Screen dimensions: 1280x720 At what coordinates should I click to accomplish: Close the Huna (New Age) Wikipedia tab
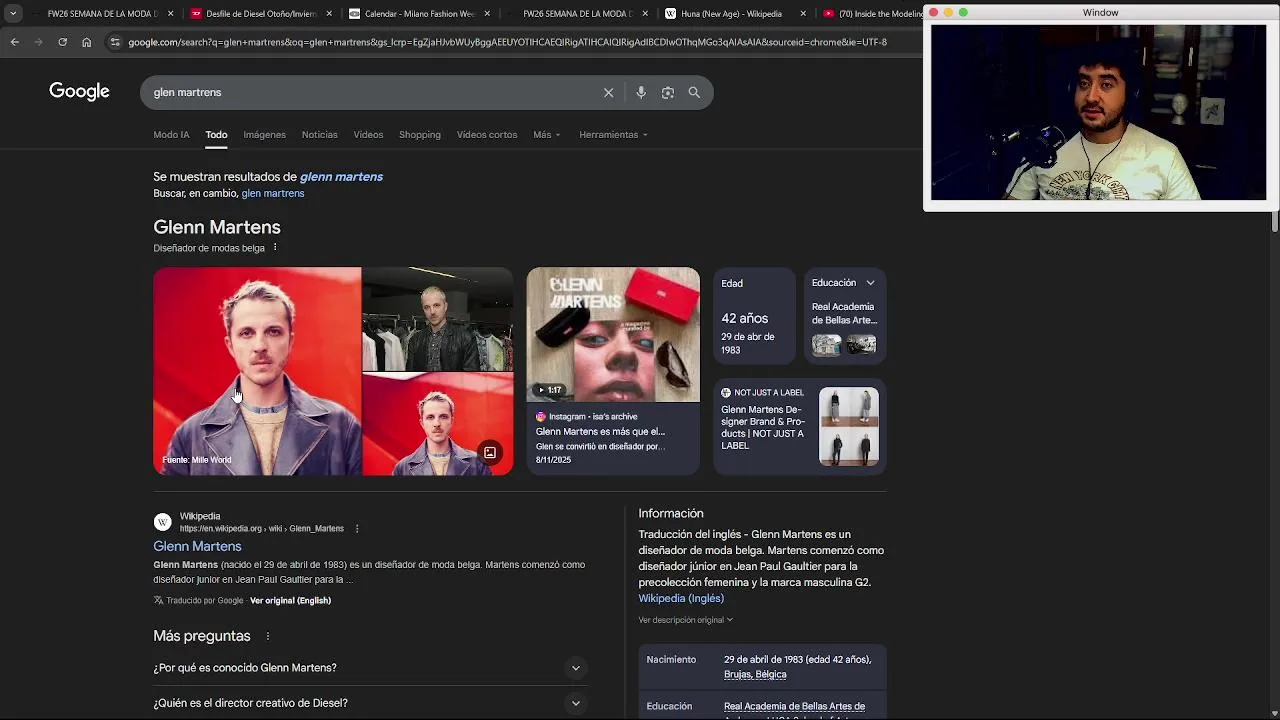pyautogui.click(x=803, y=14)
